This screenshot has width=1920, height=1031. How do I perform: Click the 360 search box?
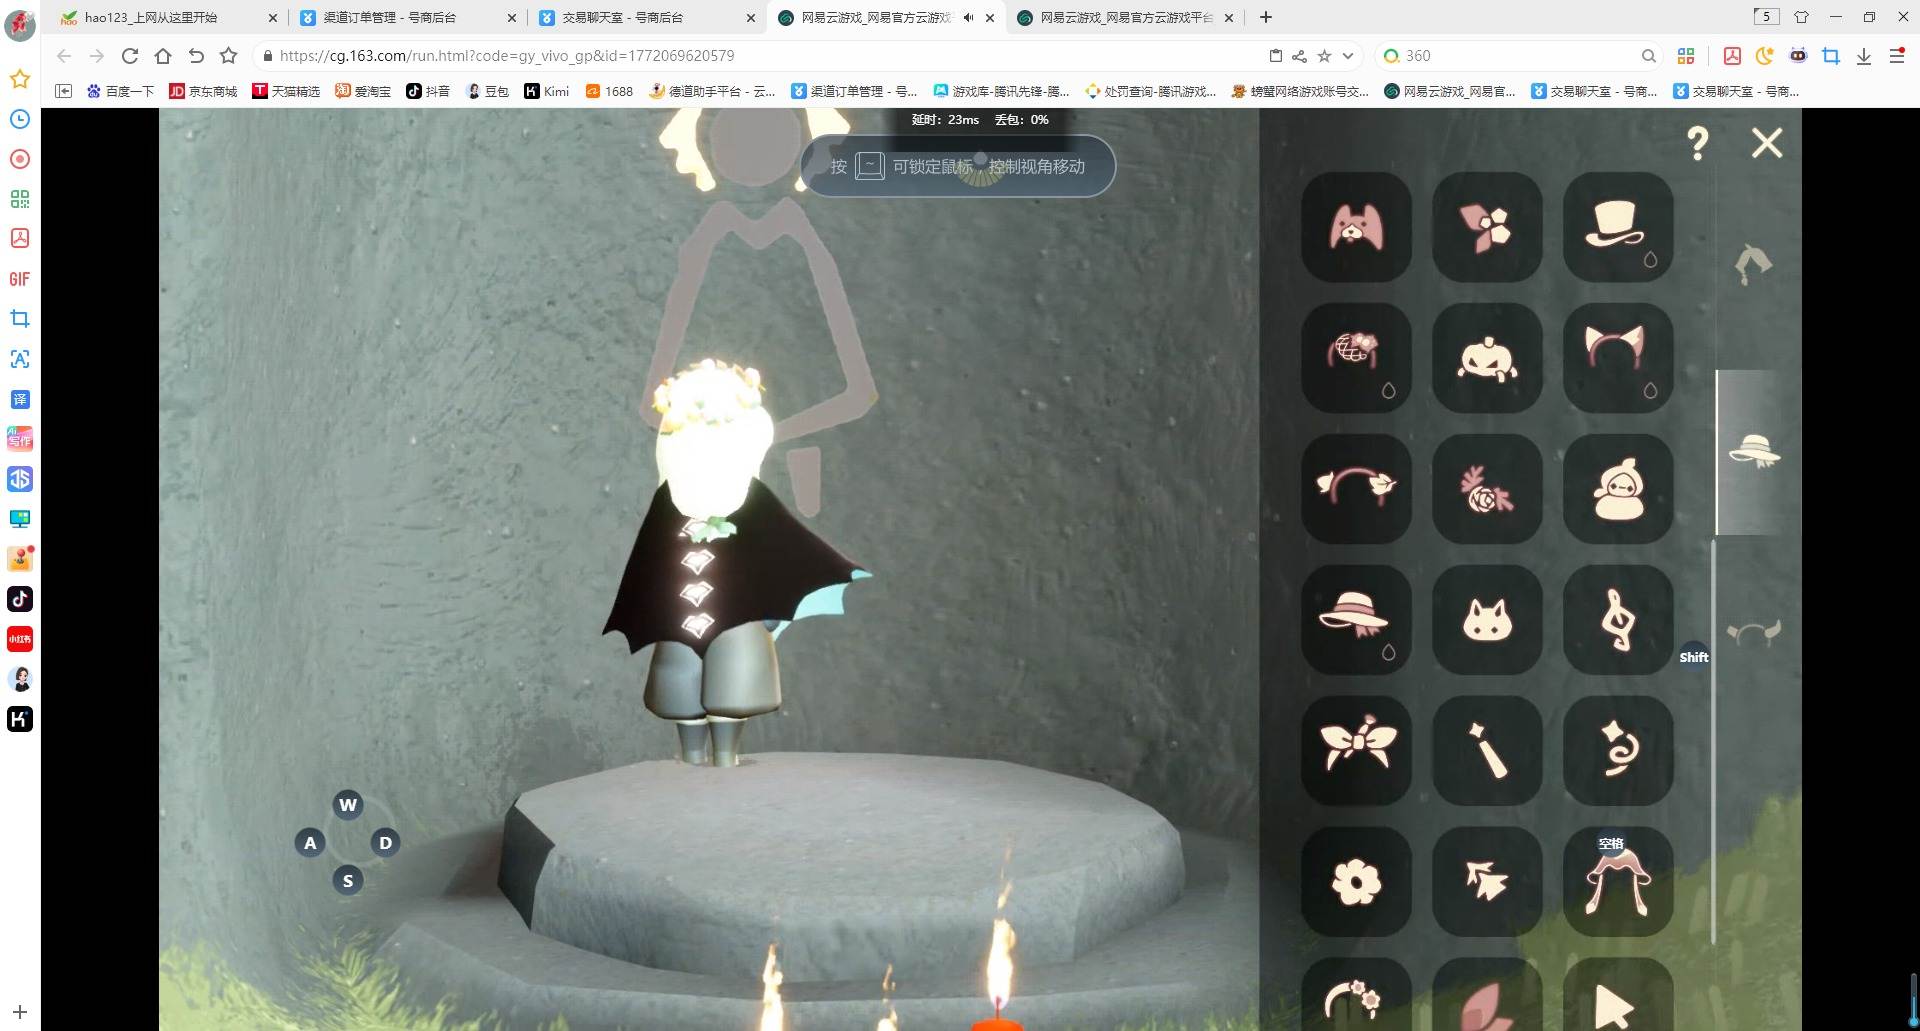(x=1520, y=56)
